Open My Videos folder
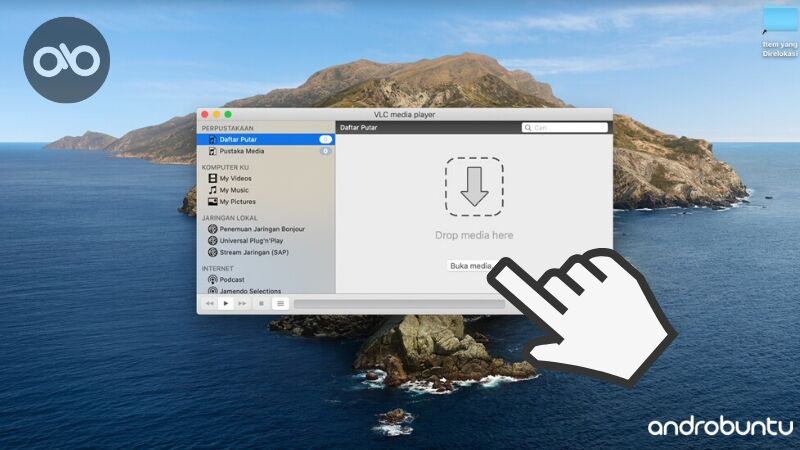 point(235,179)
